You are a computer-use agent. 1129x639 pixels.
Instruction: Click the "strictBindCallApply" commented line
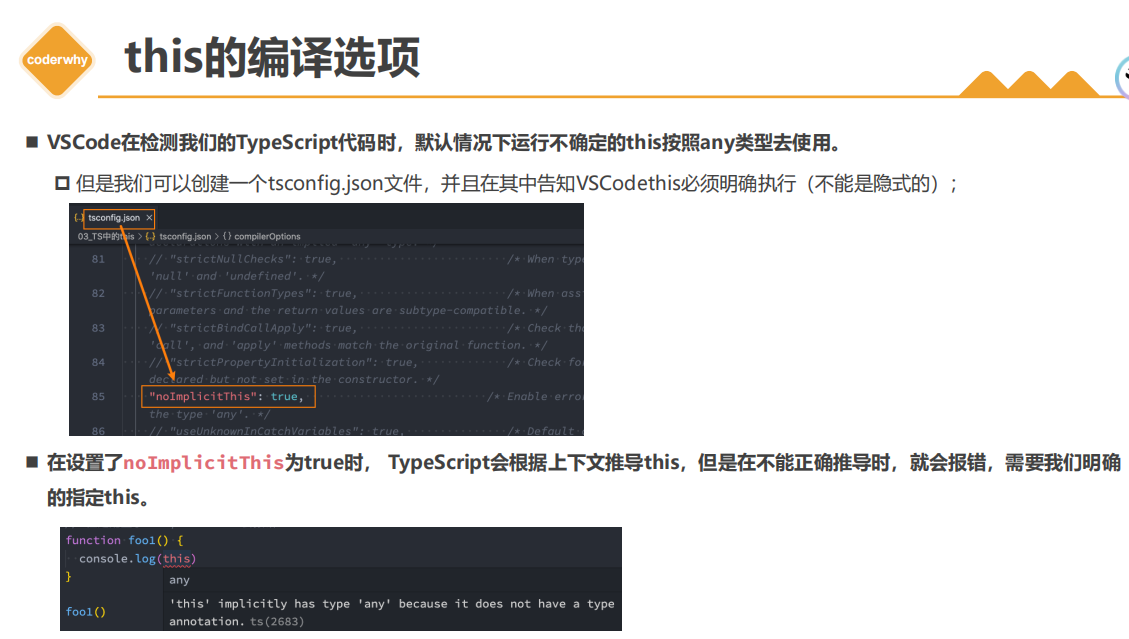pyautogui.click(x=253, y=328)
